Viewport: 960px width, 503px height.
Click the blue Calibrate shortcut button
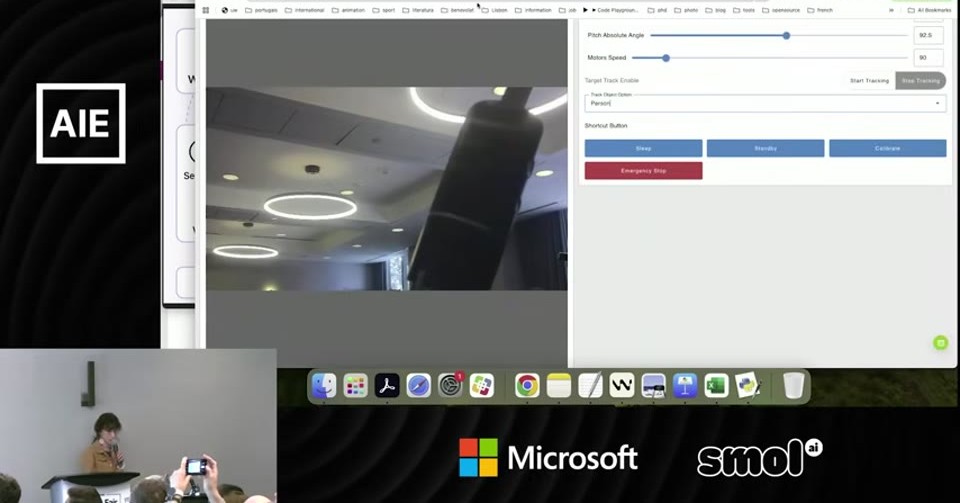point(888,148)
